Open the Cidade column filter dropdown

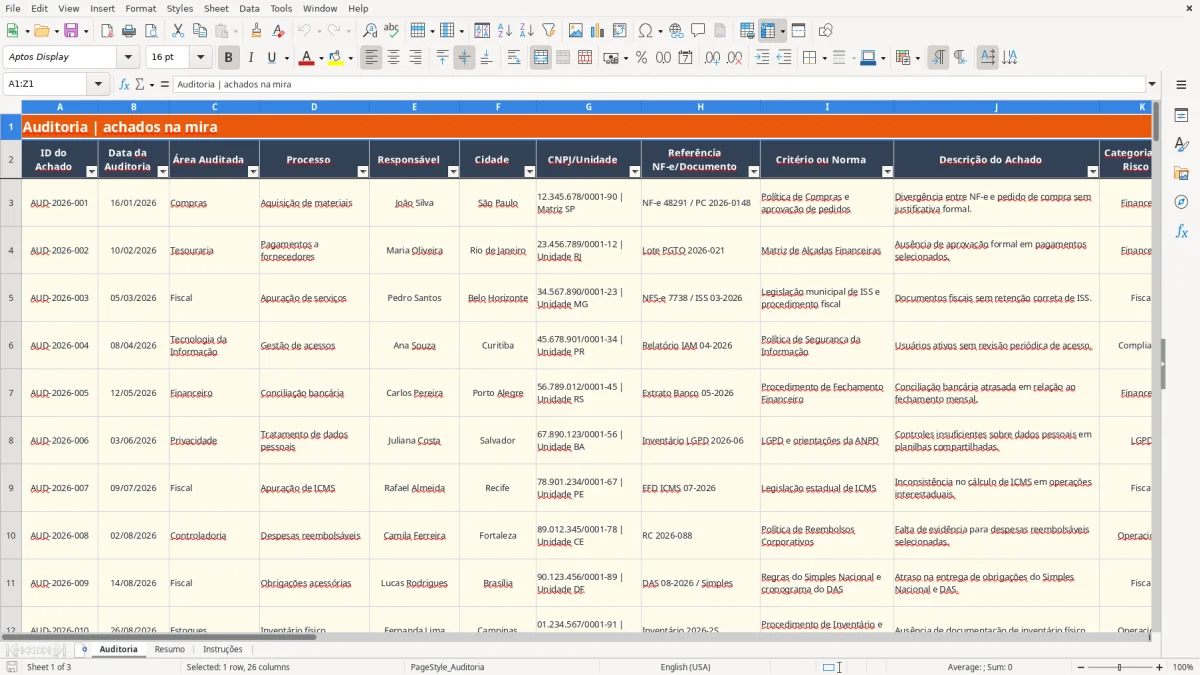[x=529, y=172]
